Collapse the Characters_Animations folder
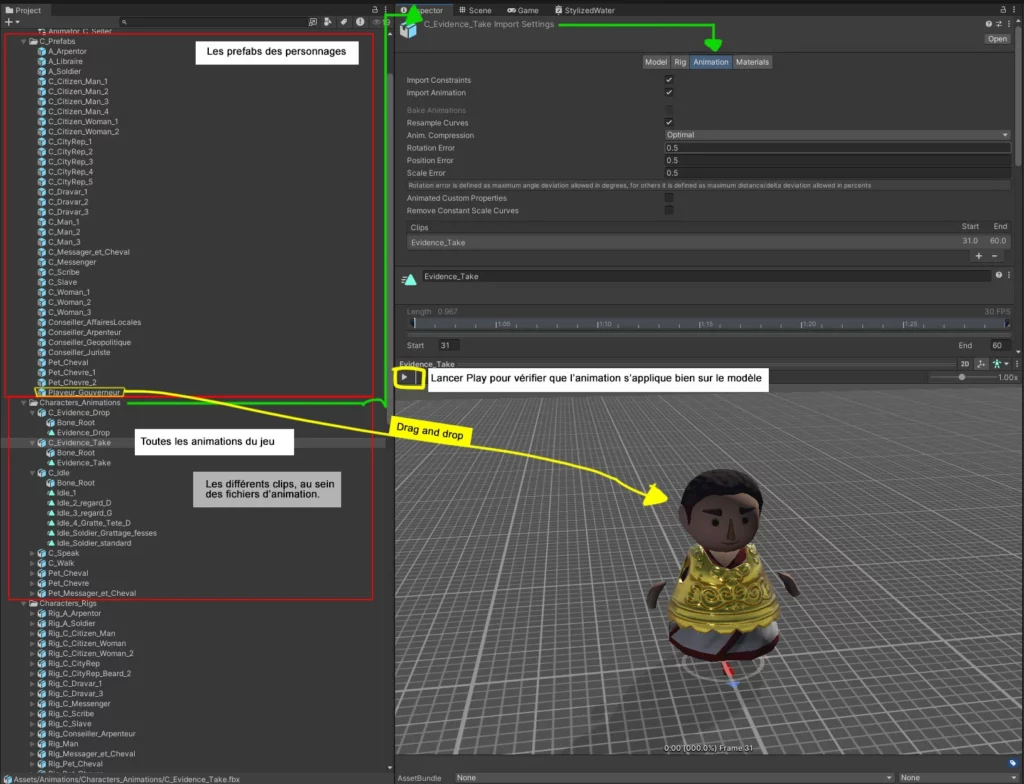The height and width of the screenshot is (784, 1024). (24, 403)
